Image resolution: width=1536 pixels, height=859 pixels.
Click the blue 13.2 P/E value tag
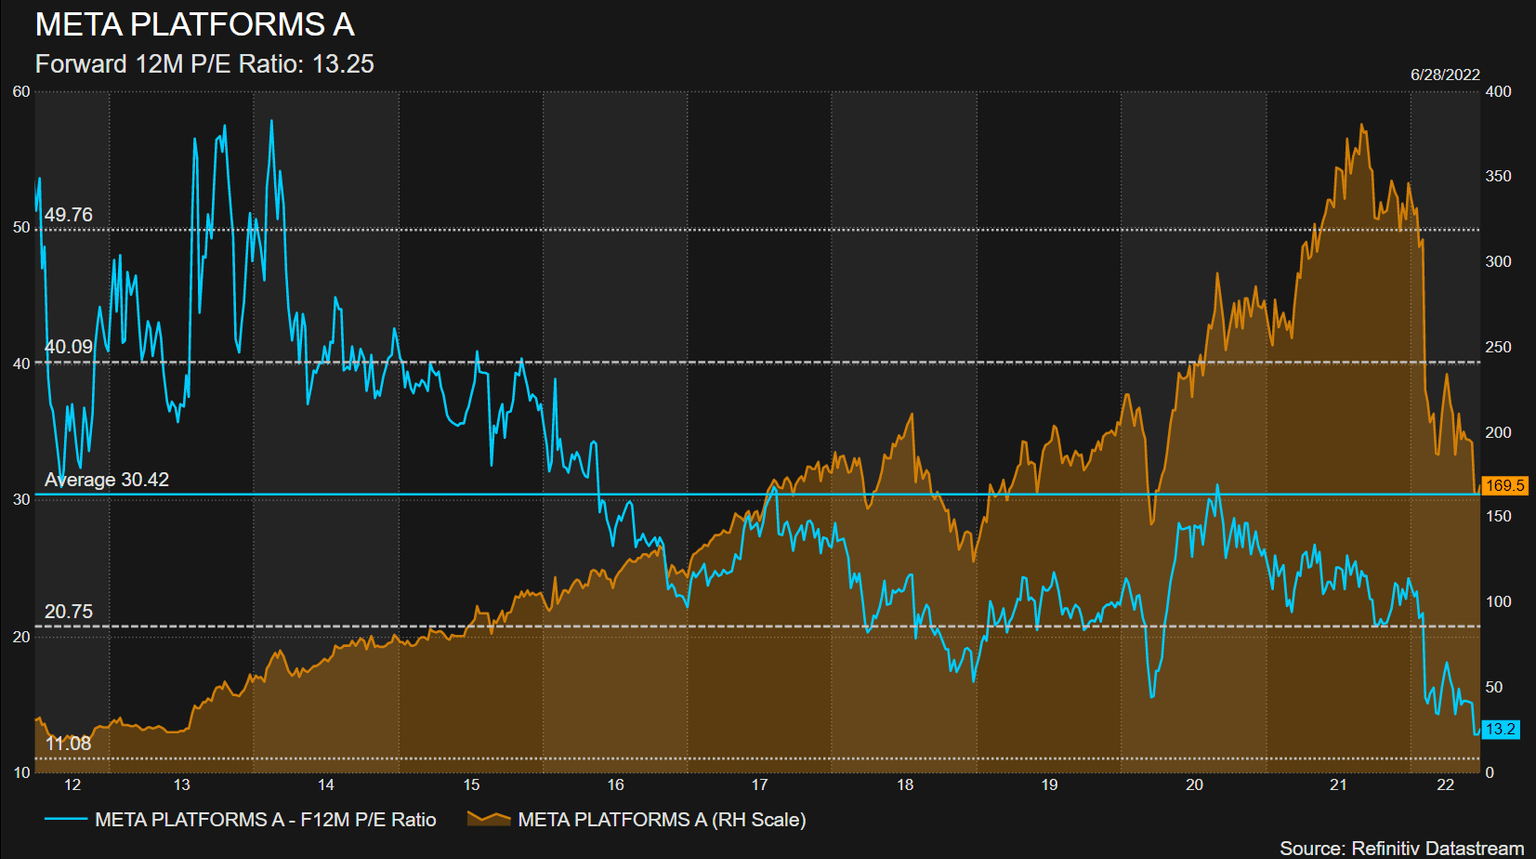click(1500, 730)
